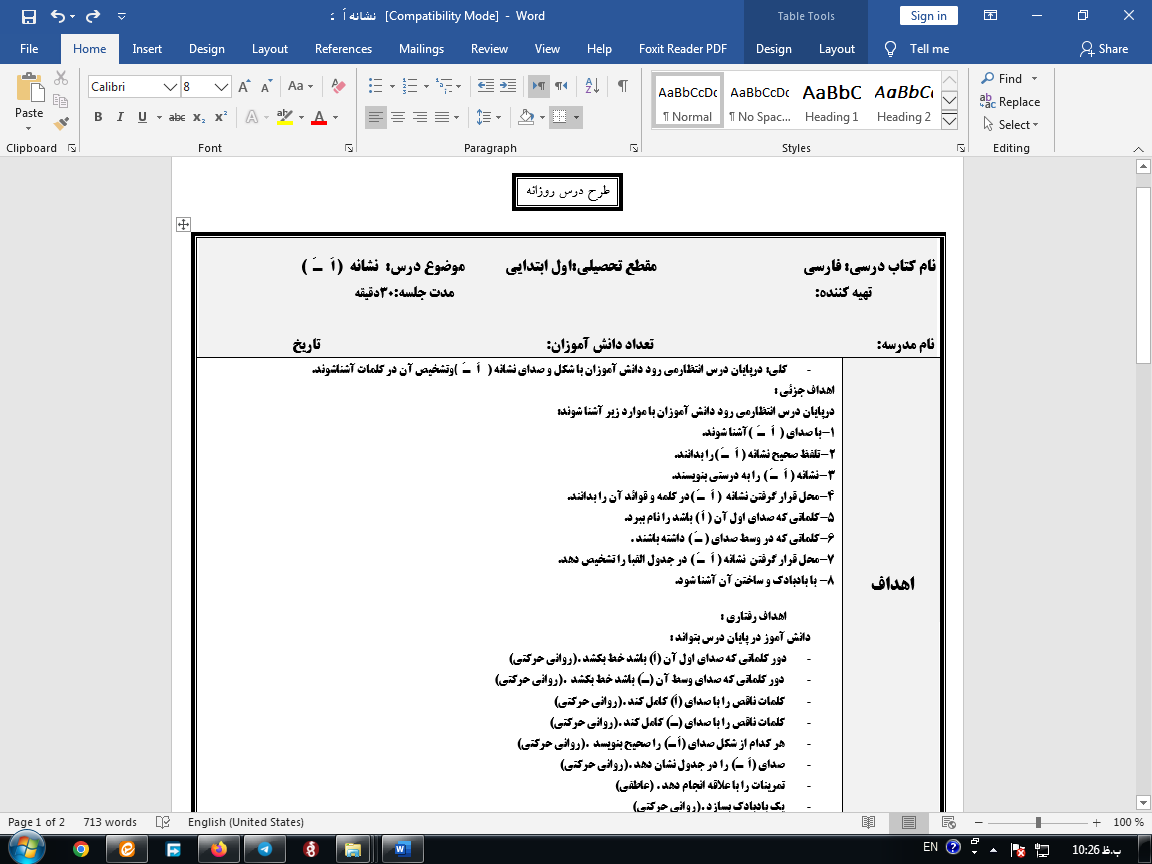Toggle bold formatting

tap(98, 117)
